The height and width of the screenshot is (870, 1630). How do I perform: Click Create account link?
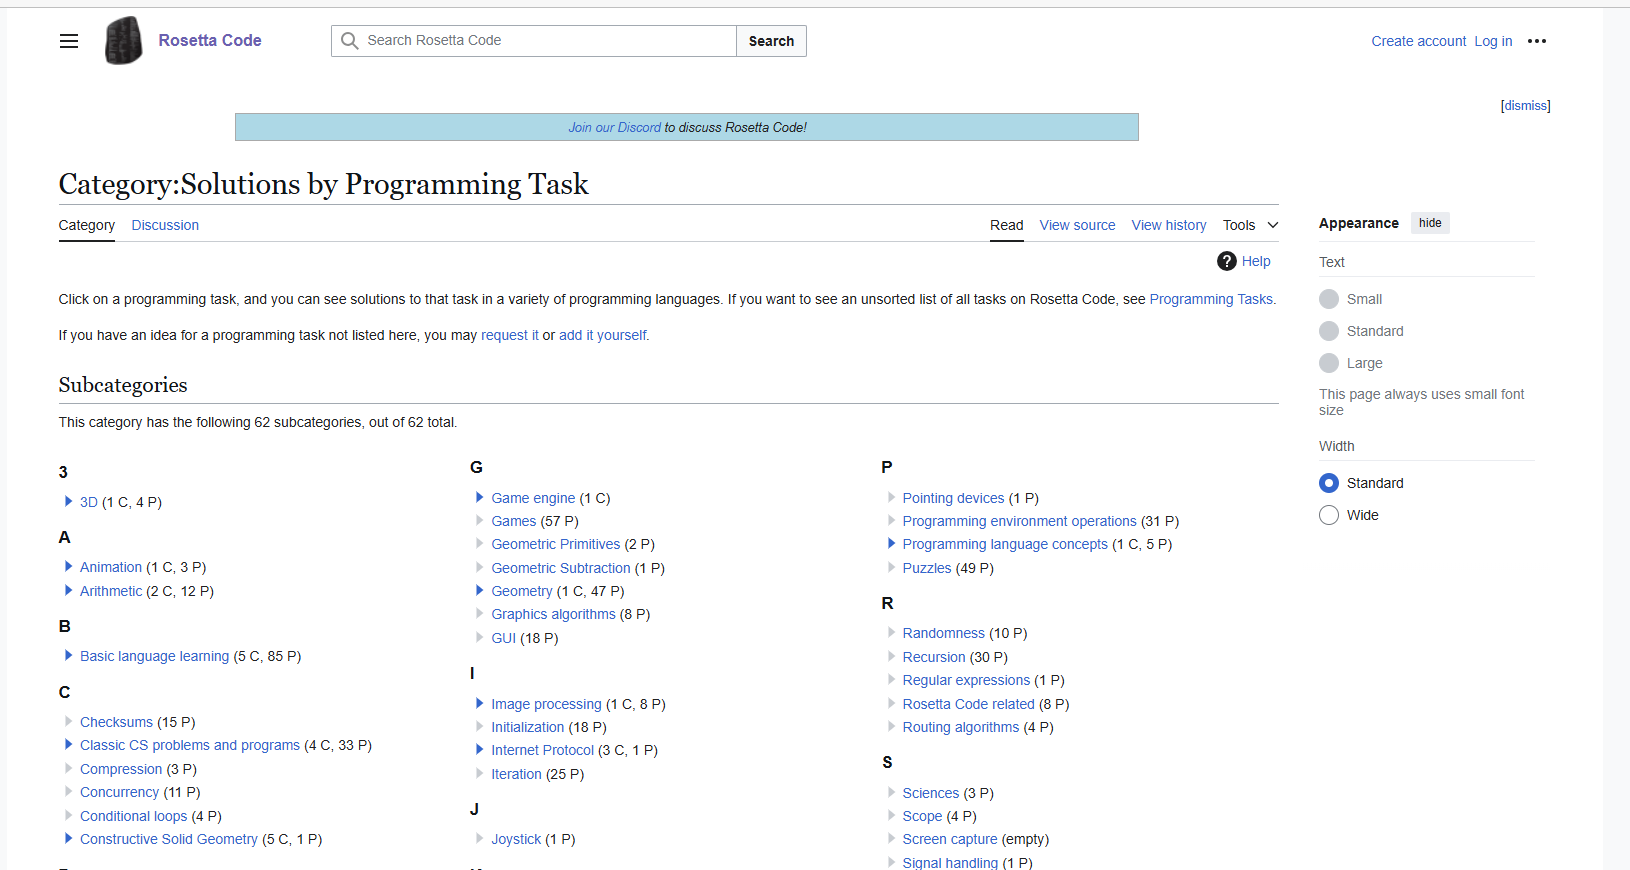tap(1419, 41)
